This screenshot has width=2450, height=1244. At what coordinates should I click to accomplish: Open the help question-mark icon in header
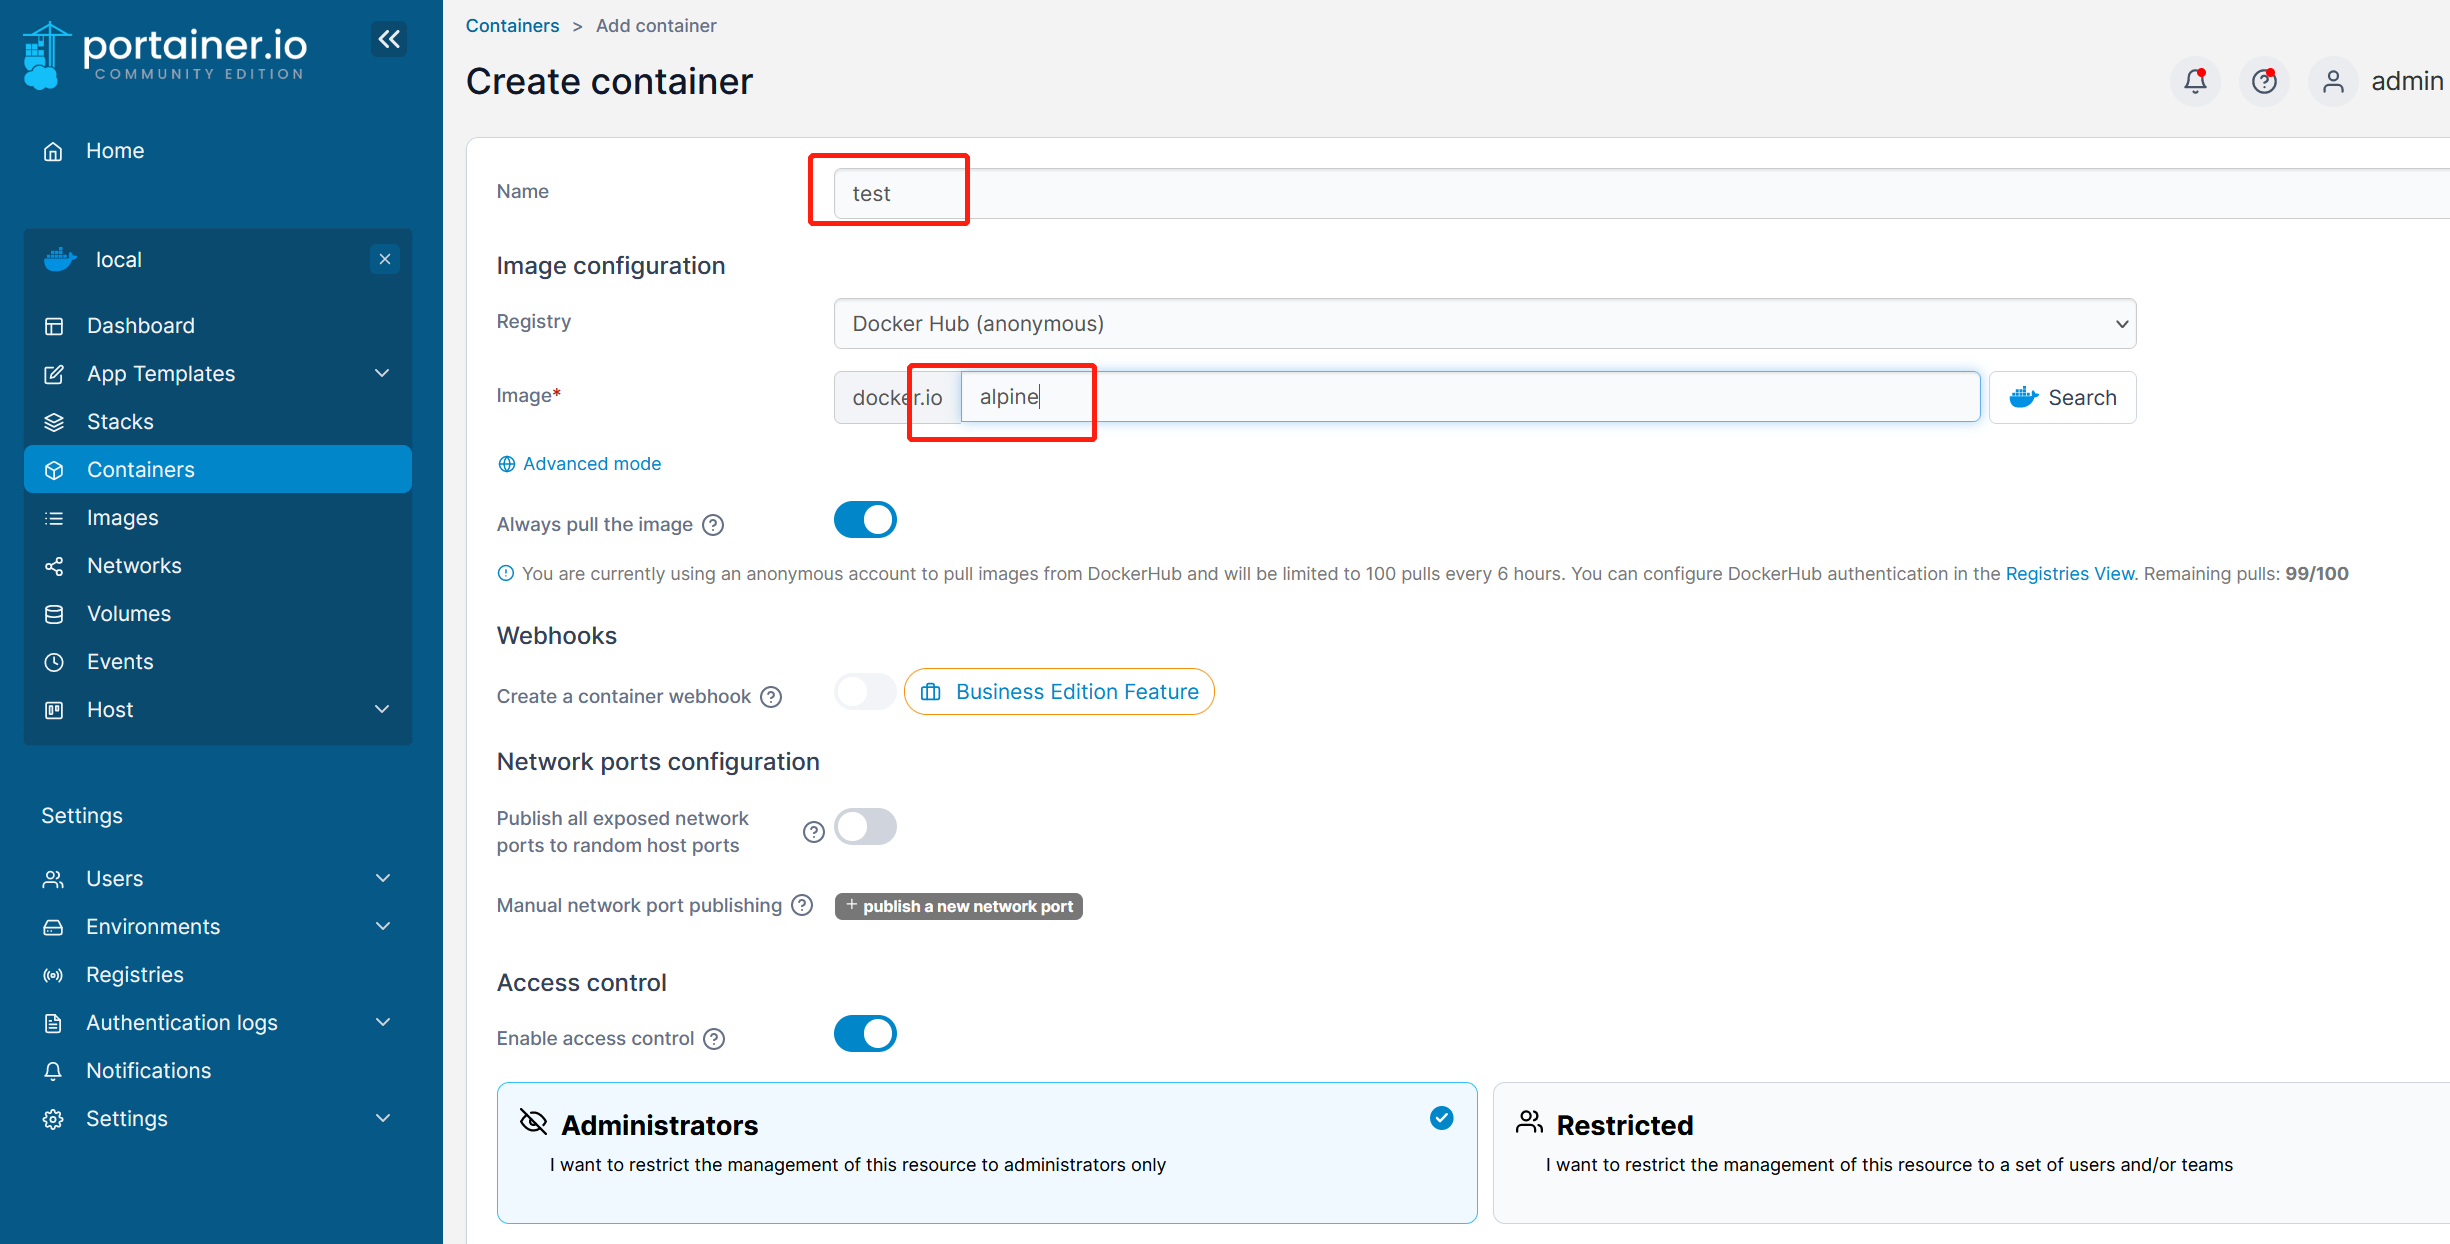[x=2264, y=81]
